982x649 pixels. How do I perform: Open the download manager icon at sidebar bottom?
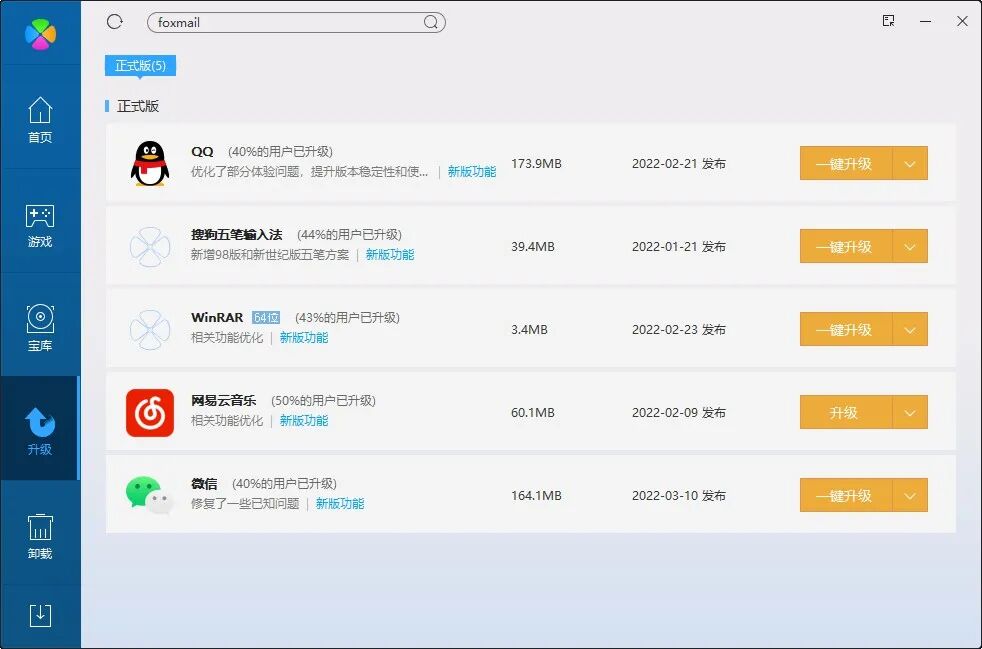click(40, 615)
